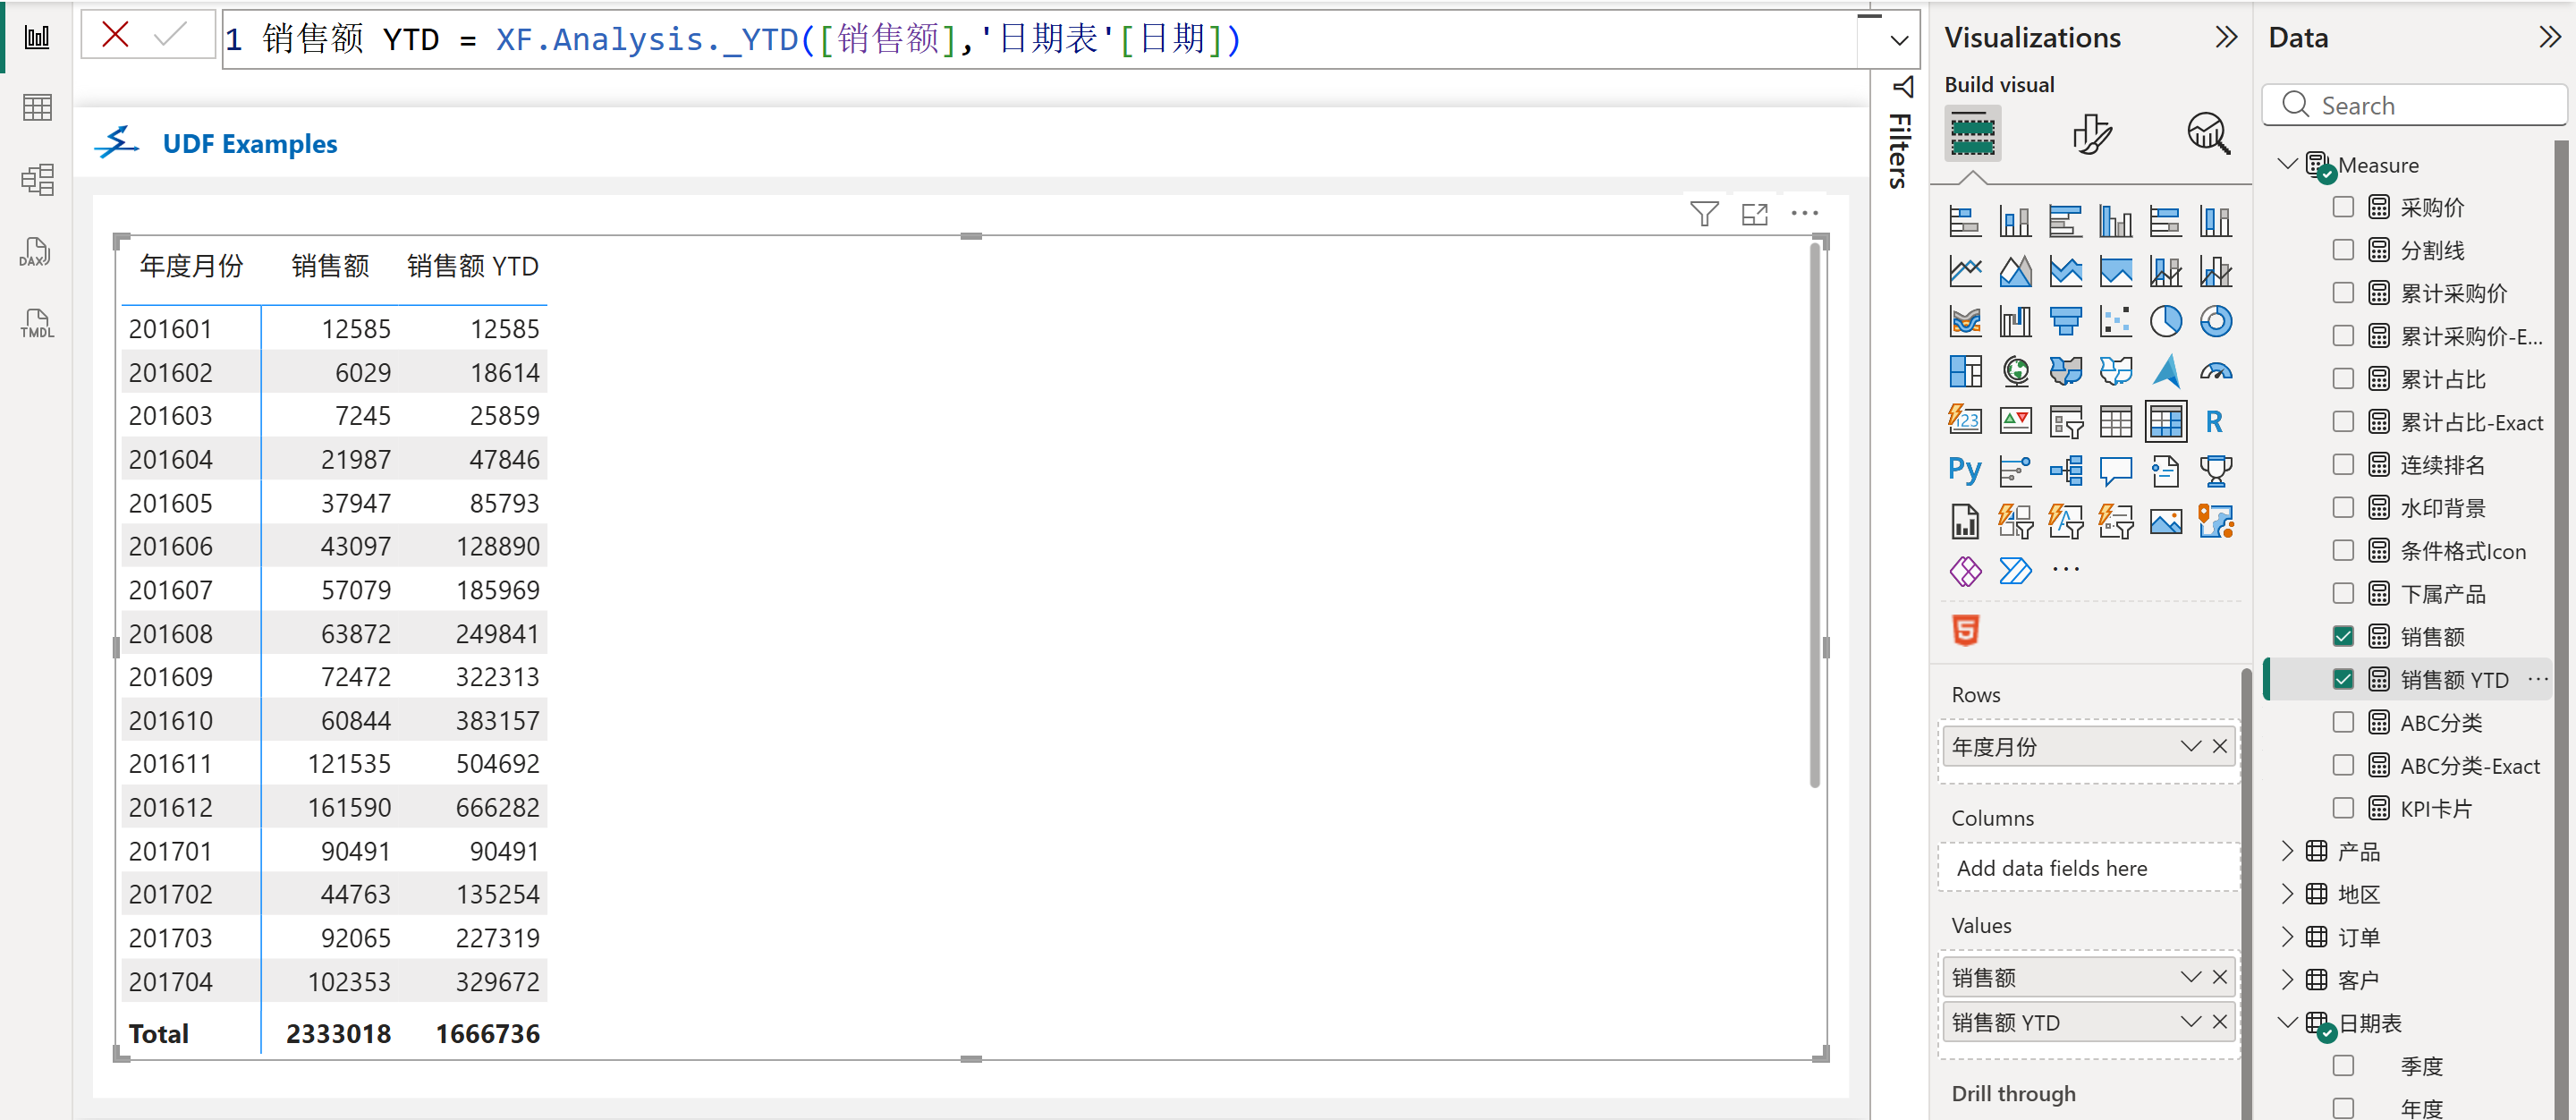Open the TMDL view icon
Screen dimensions: 2576x1120
point(36,324)
